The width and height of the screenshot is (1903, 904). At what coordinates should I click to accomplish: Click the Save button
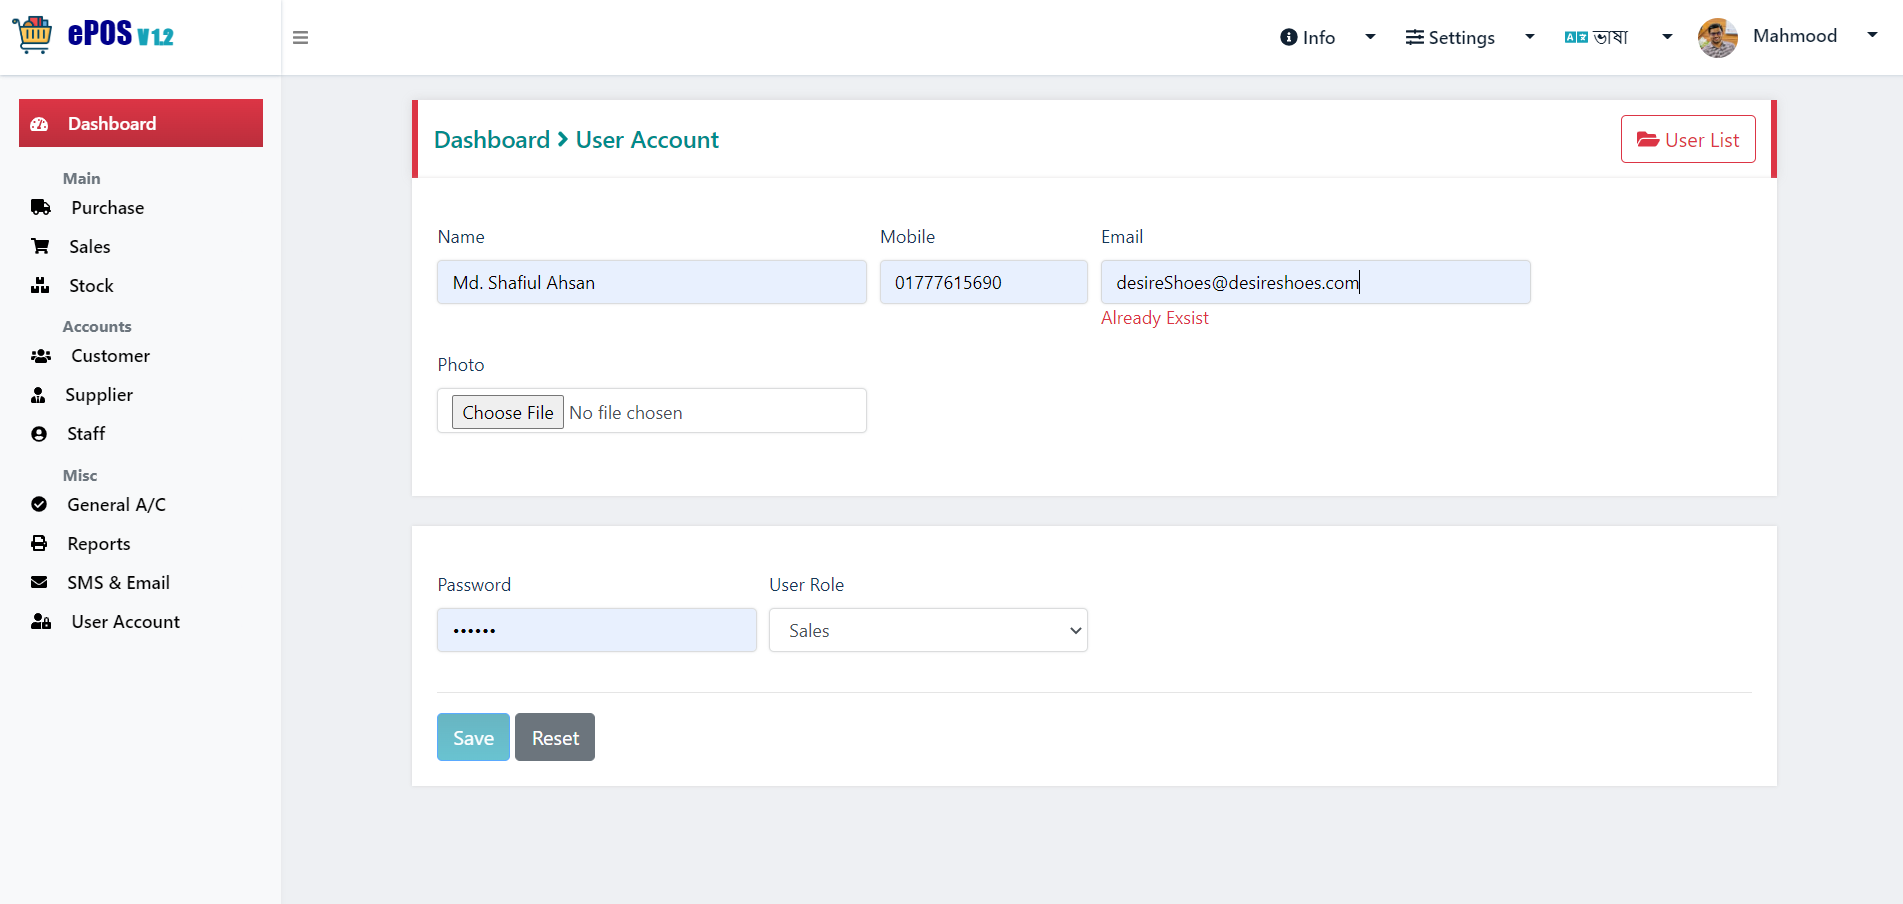(x=473, y=737)
